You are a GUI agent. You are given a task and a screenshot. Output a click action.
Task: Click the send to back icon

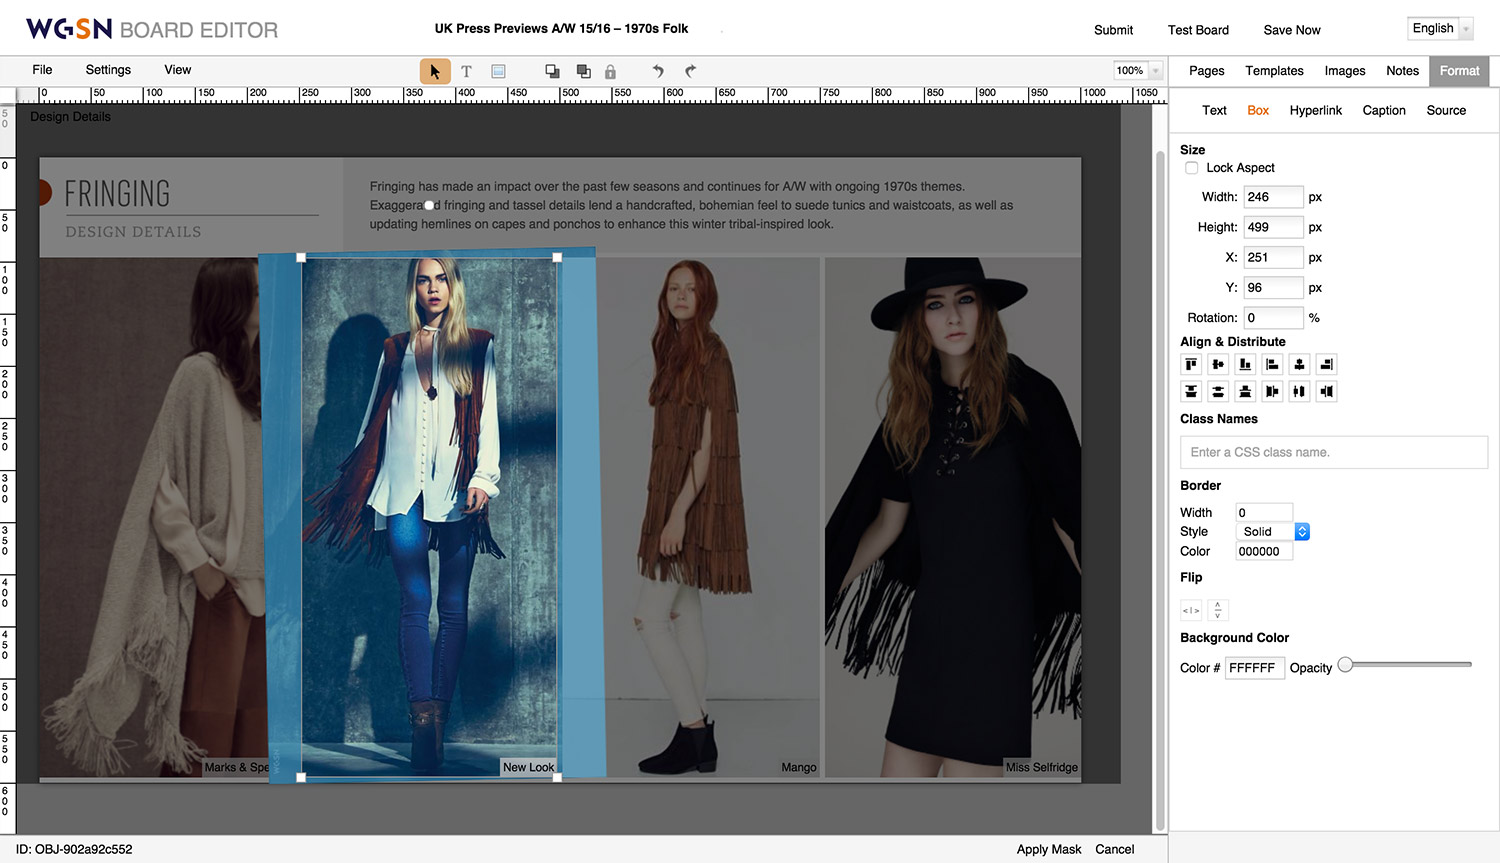(x=583, y=71)
